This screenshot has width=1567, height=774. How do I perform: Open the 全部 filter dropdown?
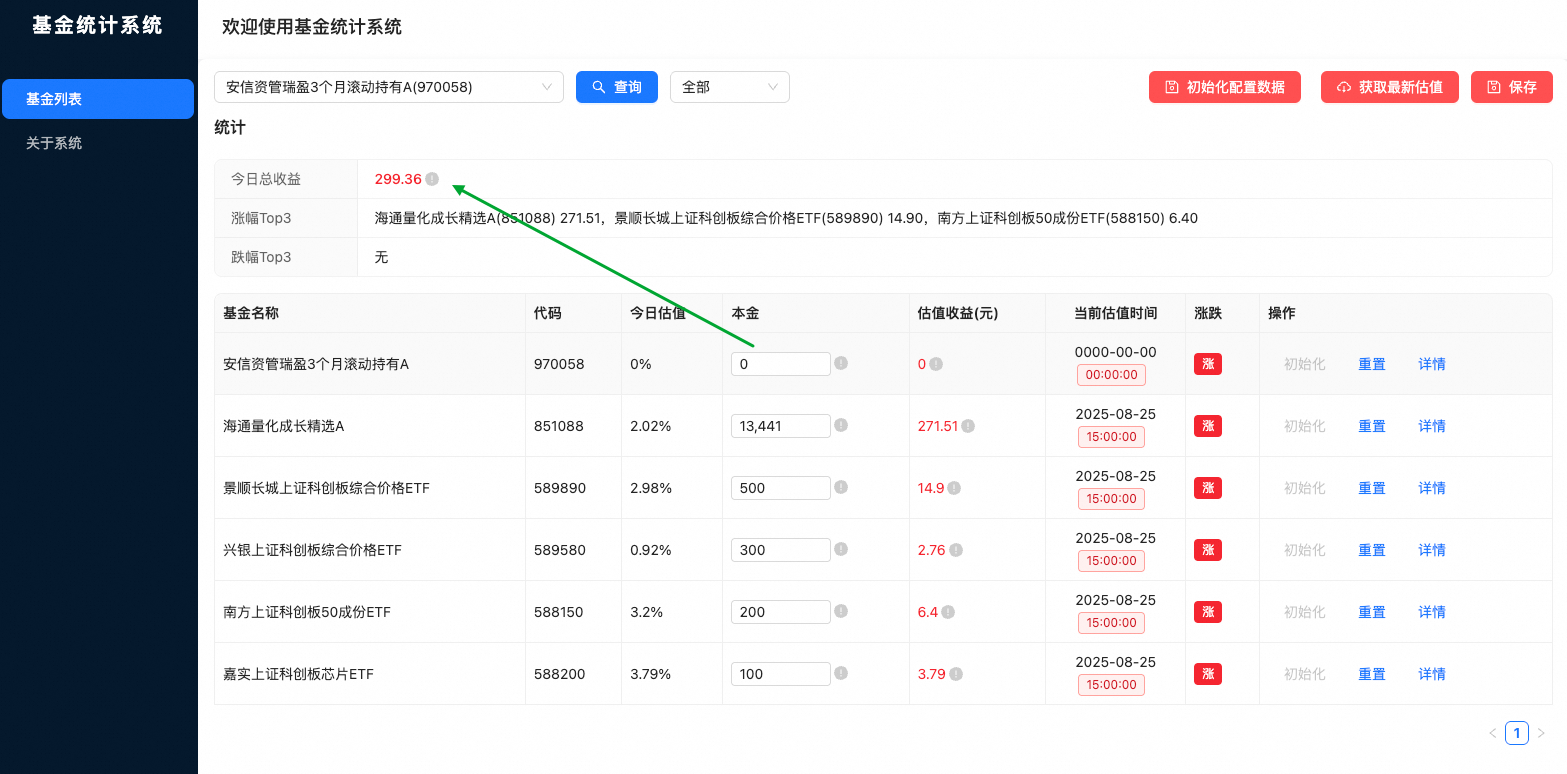click(x=730, y=87)
